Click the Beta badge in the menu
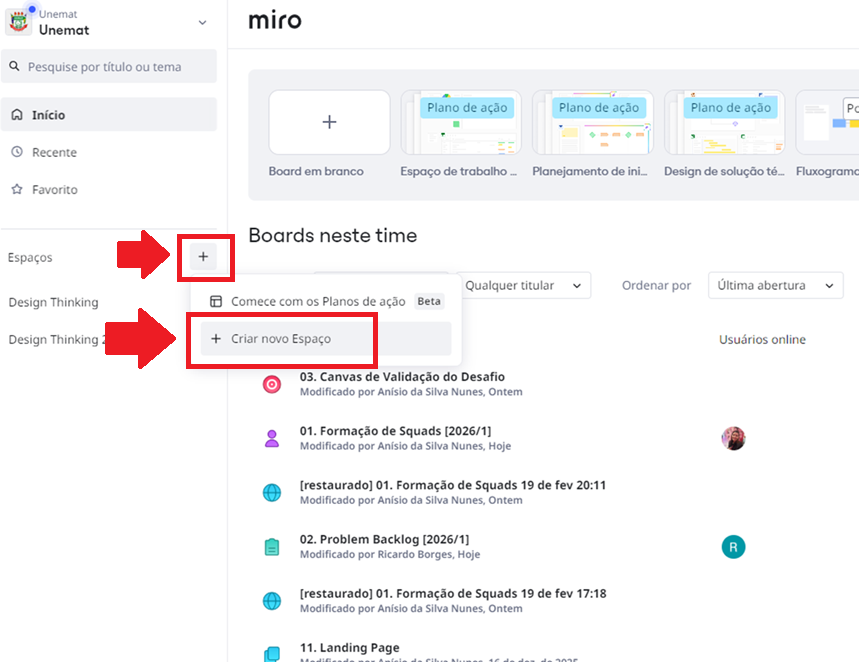This screenshot has width=859, height=662. (429, 301)
